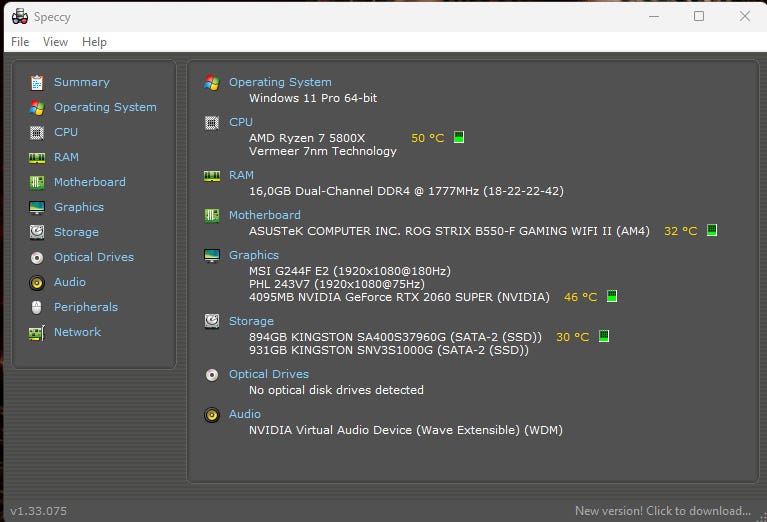View Optical Drives section from sidebar
This screenshot has width=767, height=522.
click(94, 257)
